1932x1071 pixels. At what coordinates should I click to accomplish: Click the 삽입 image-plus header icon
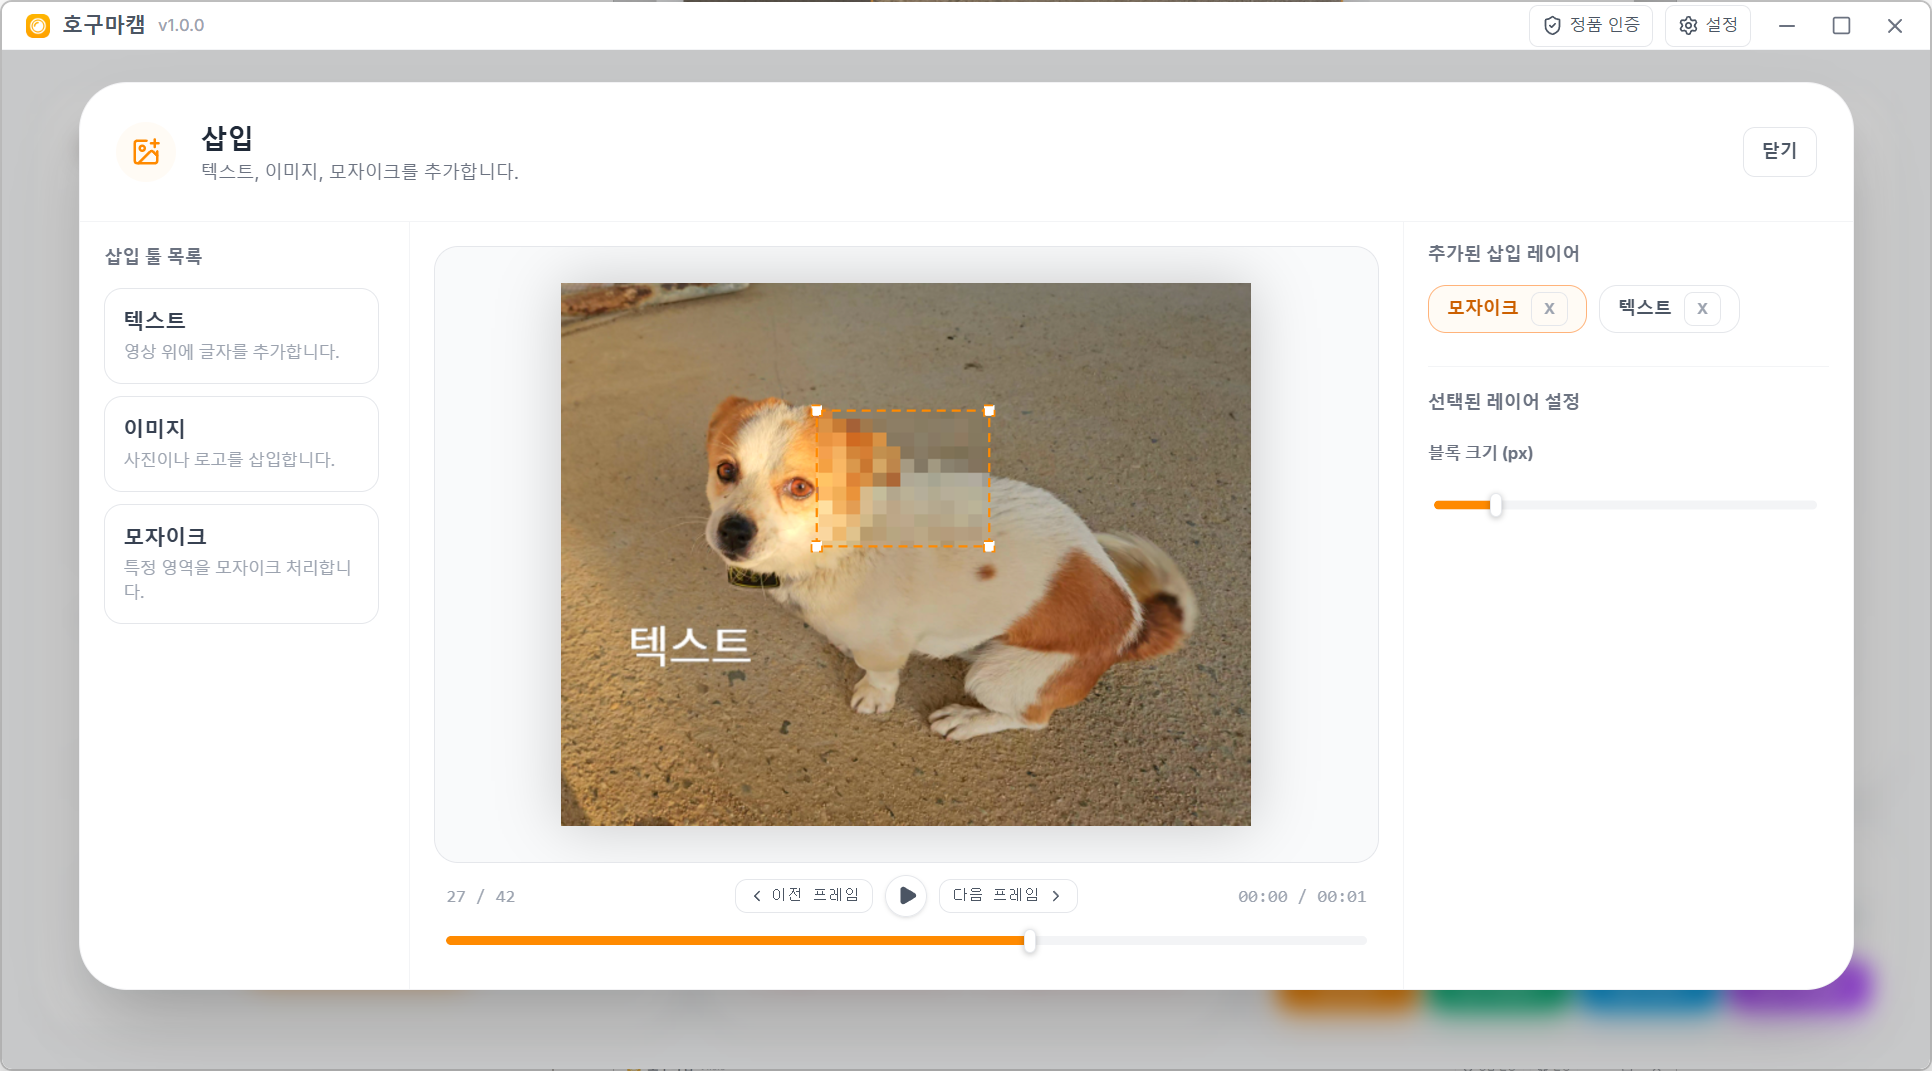pyautogui.click(x=146, y=152)
